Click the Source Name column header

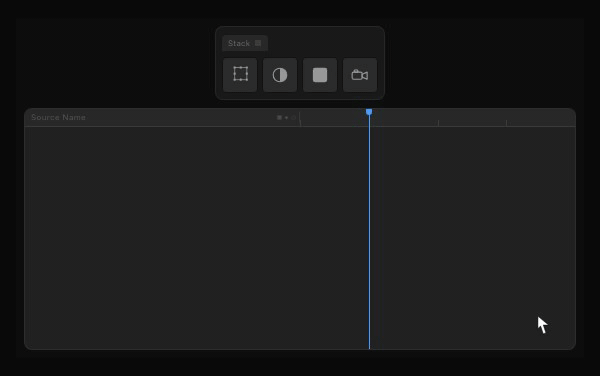pyautogui.click(x=58, y=117)
